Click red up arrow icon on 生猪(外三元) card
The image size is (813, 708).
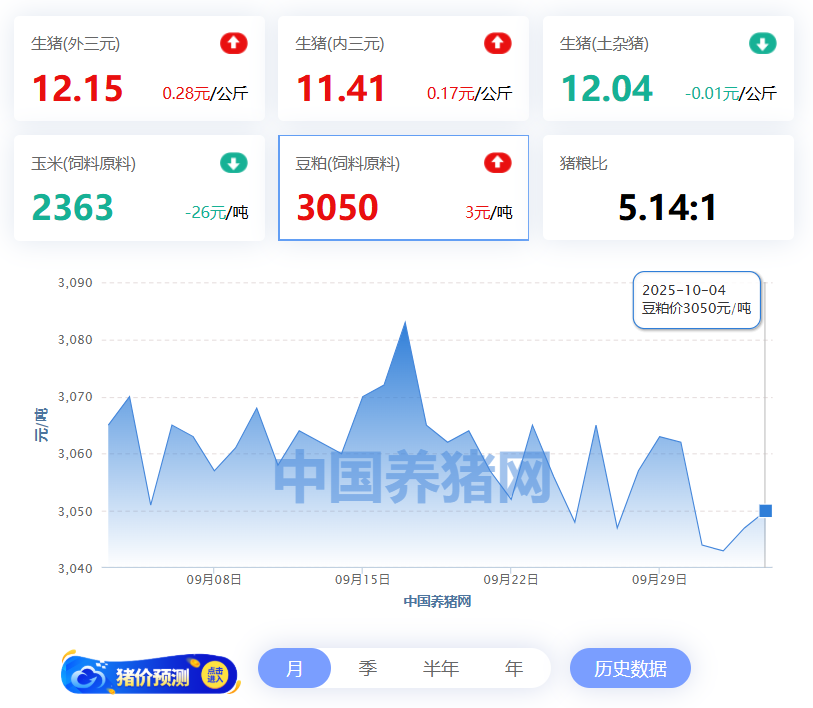point(233,43)
